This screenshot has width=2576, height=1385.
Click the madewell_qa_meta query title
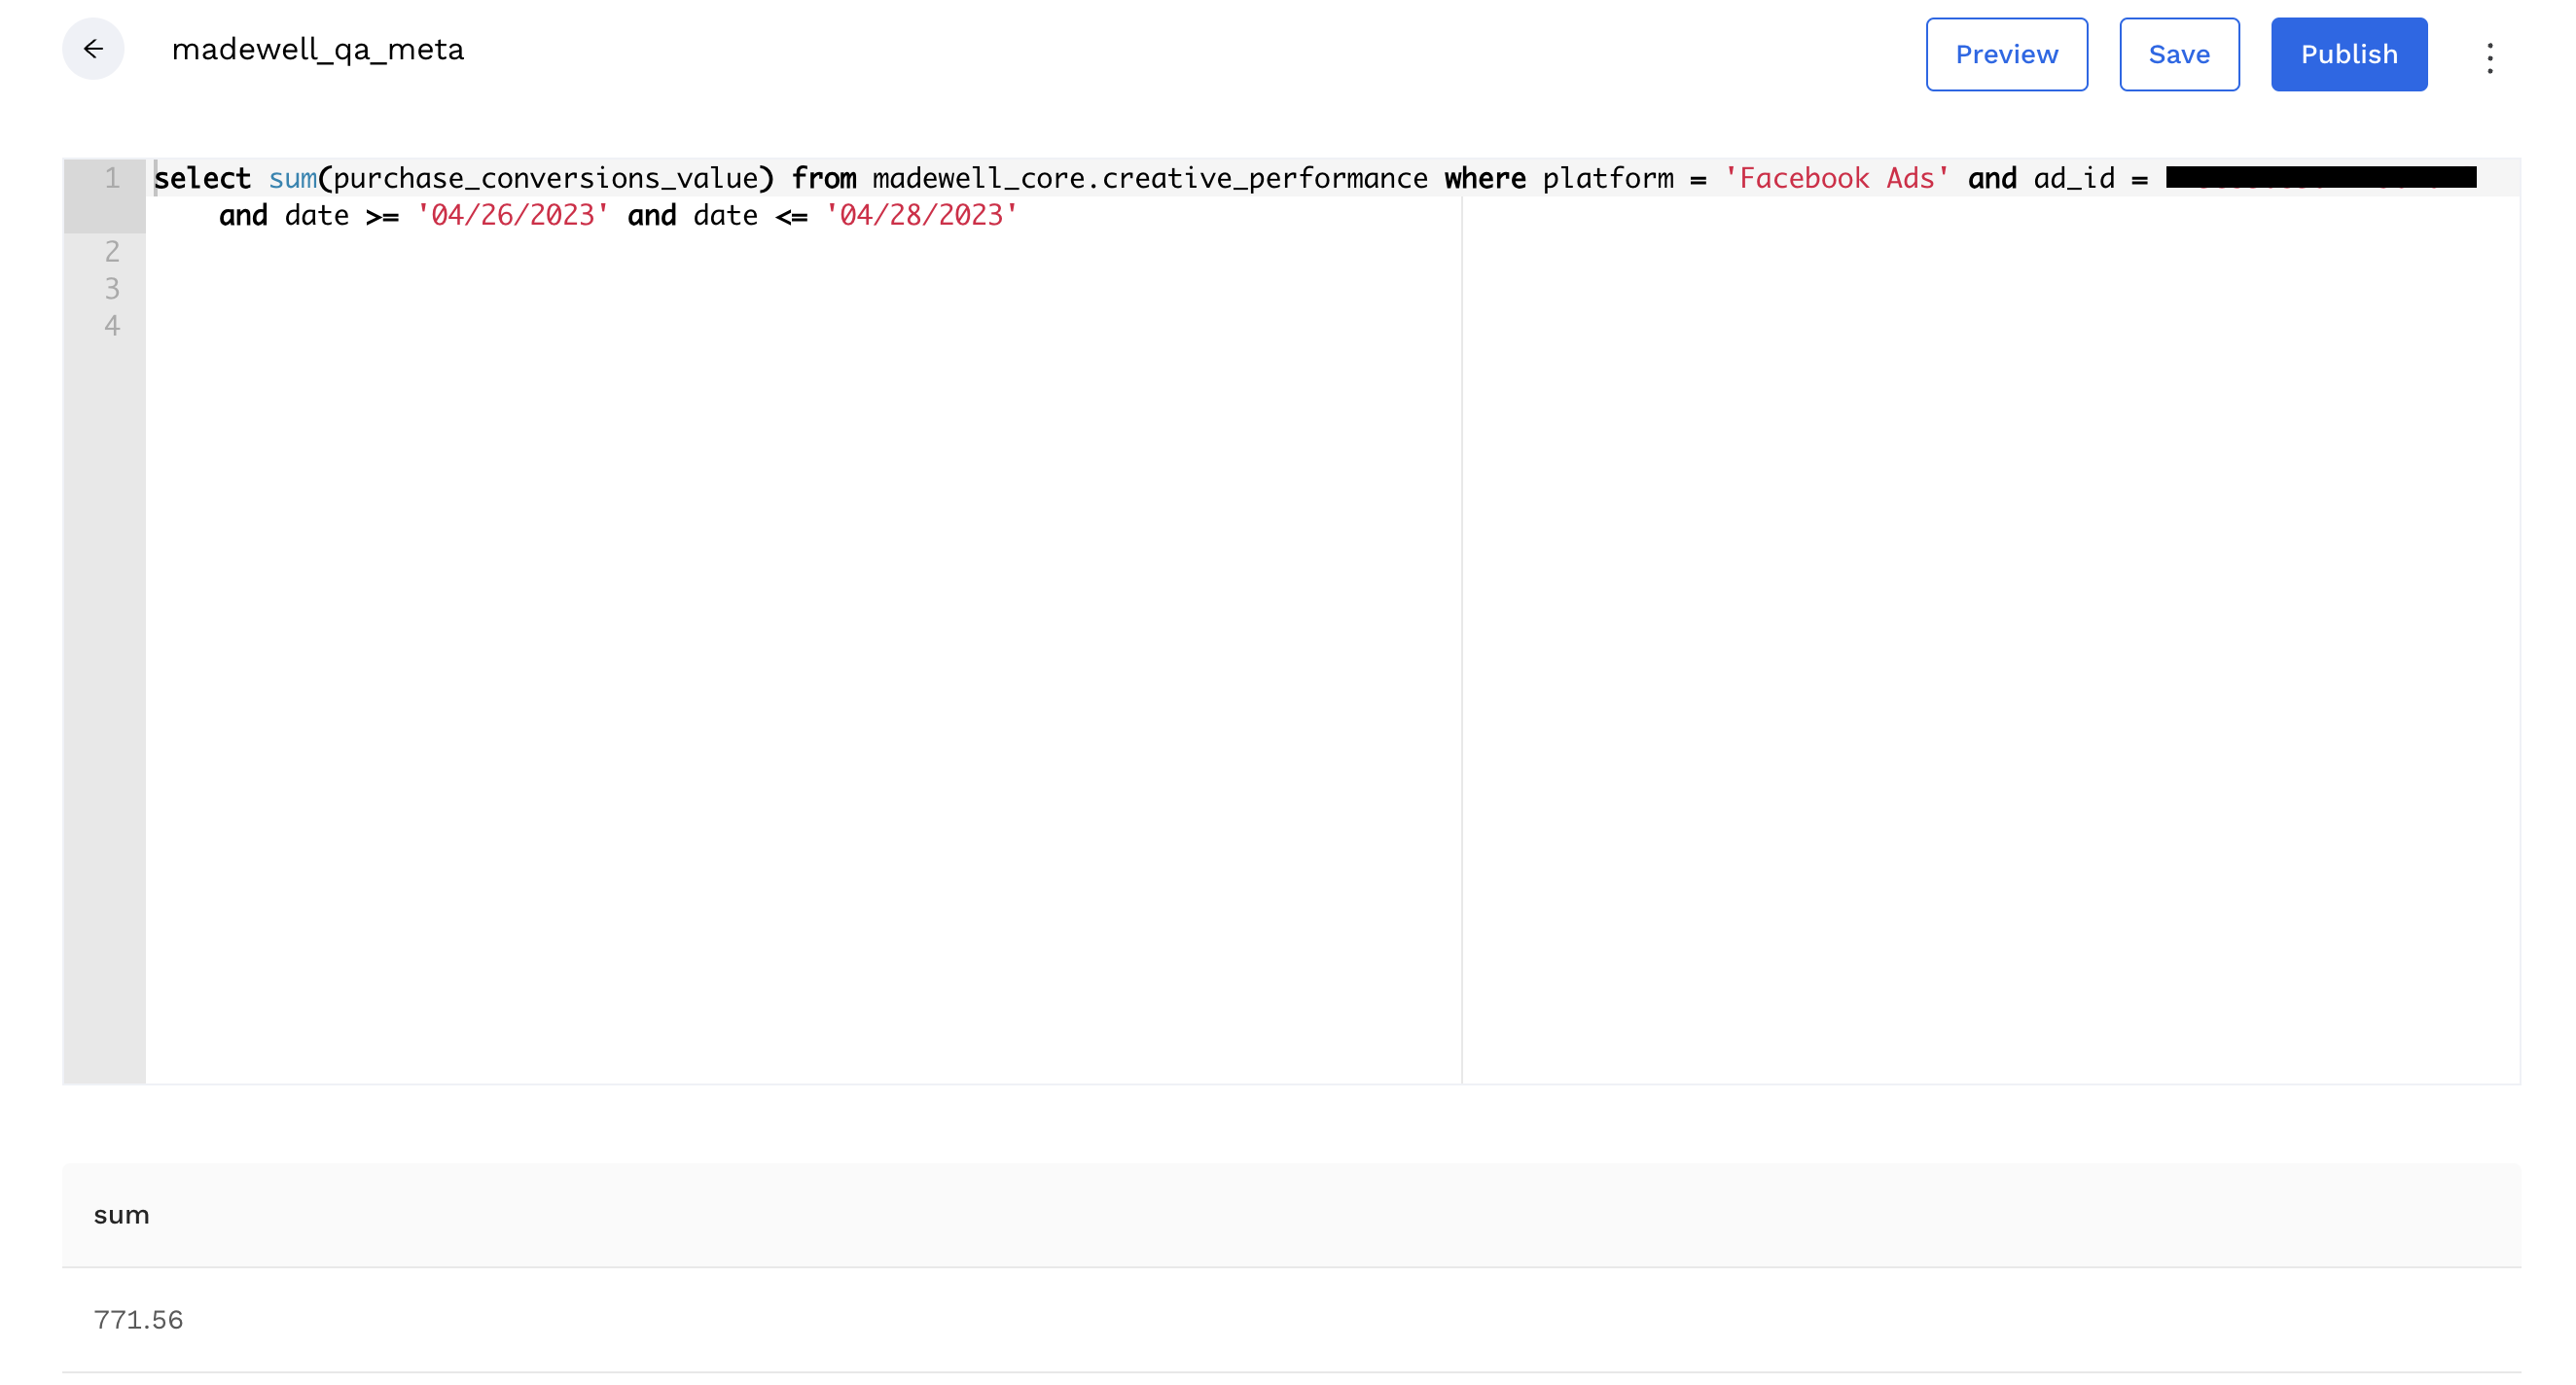318,51
